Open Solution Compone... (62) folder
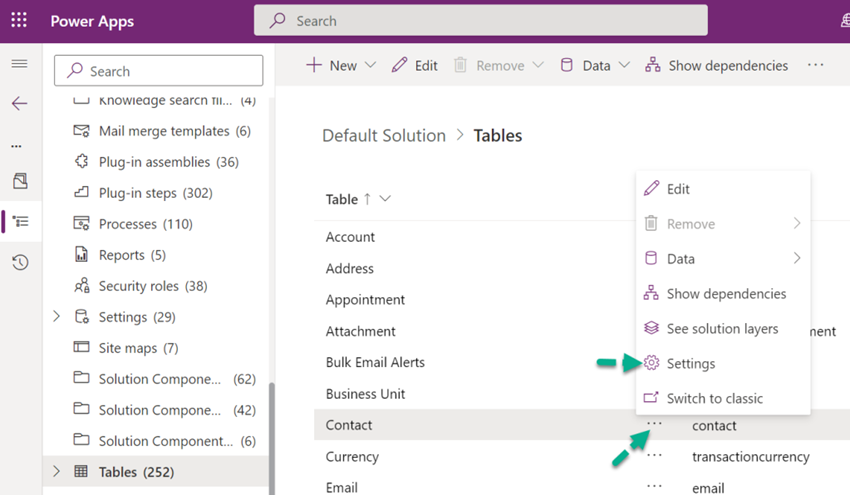The width and height of the screenshot is (850, 495). click(x=164, y=378)
